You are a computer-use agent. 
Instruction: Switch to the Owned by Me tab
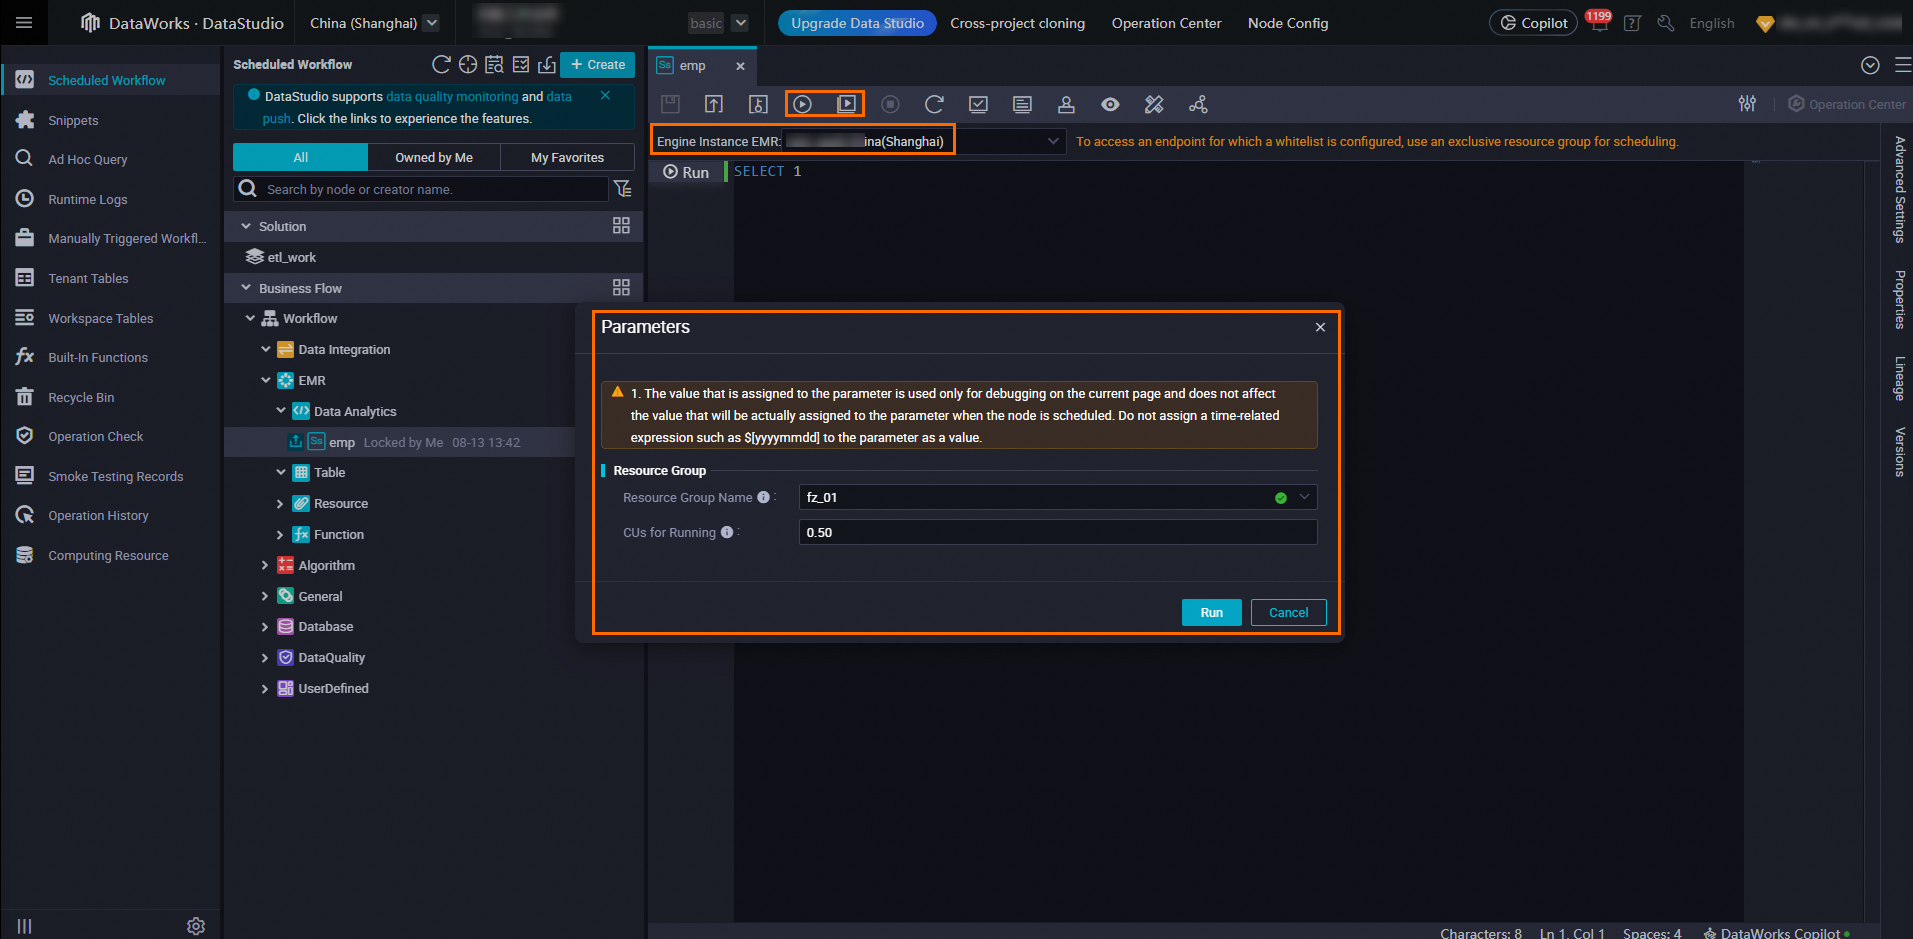434,157
